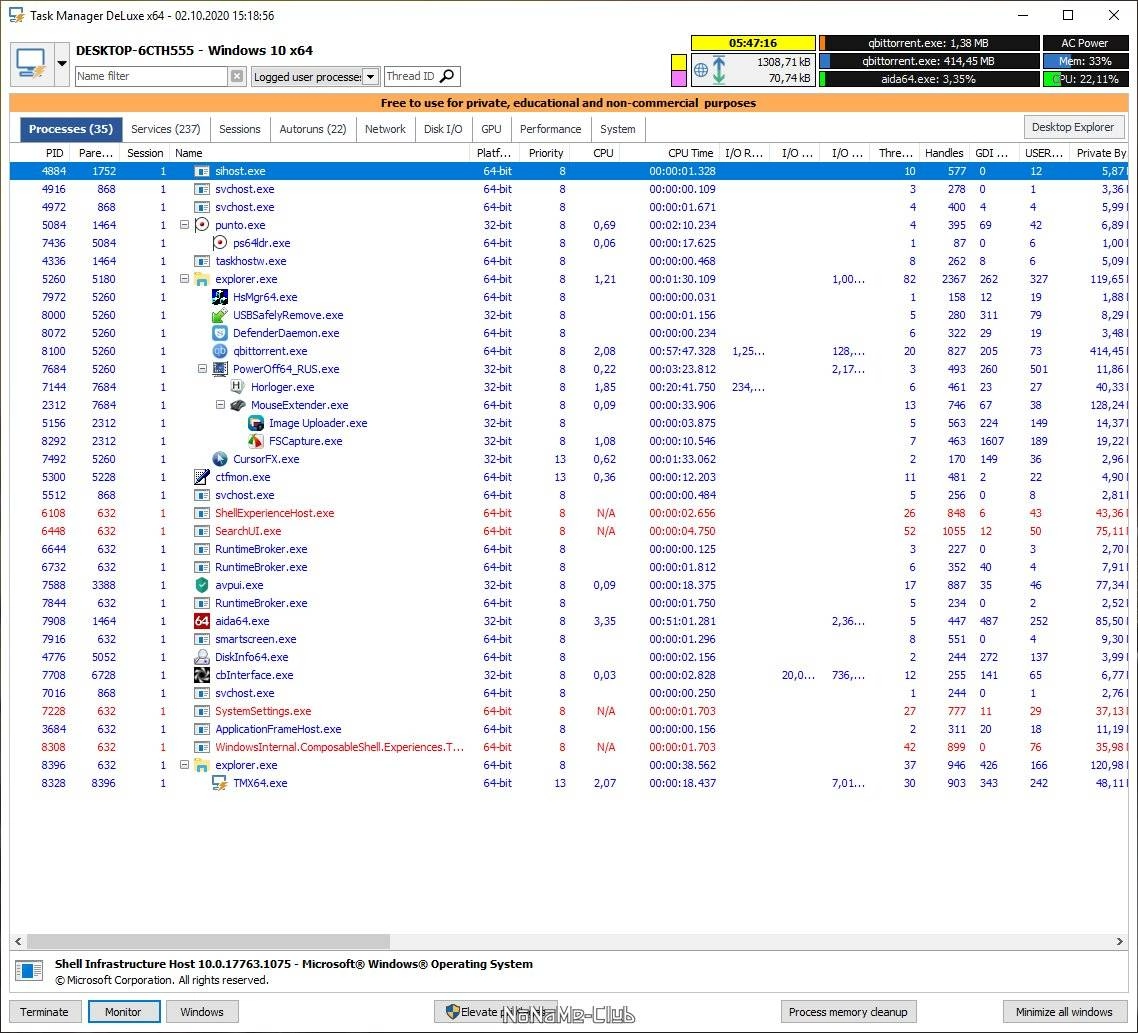Click the scrollbar right arrow
1138x1033 pixels.
tap(1119, 942)
